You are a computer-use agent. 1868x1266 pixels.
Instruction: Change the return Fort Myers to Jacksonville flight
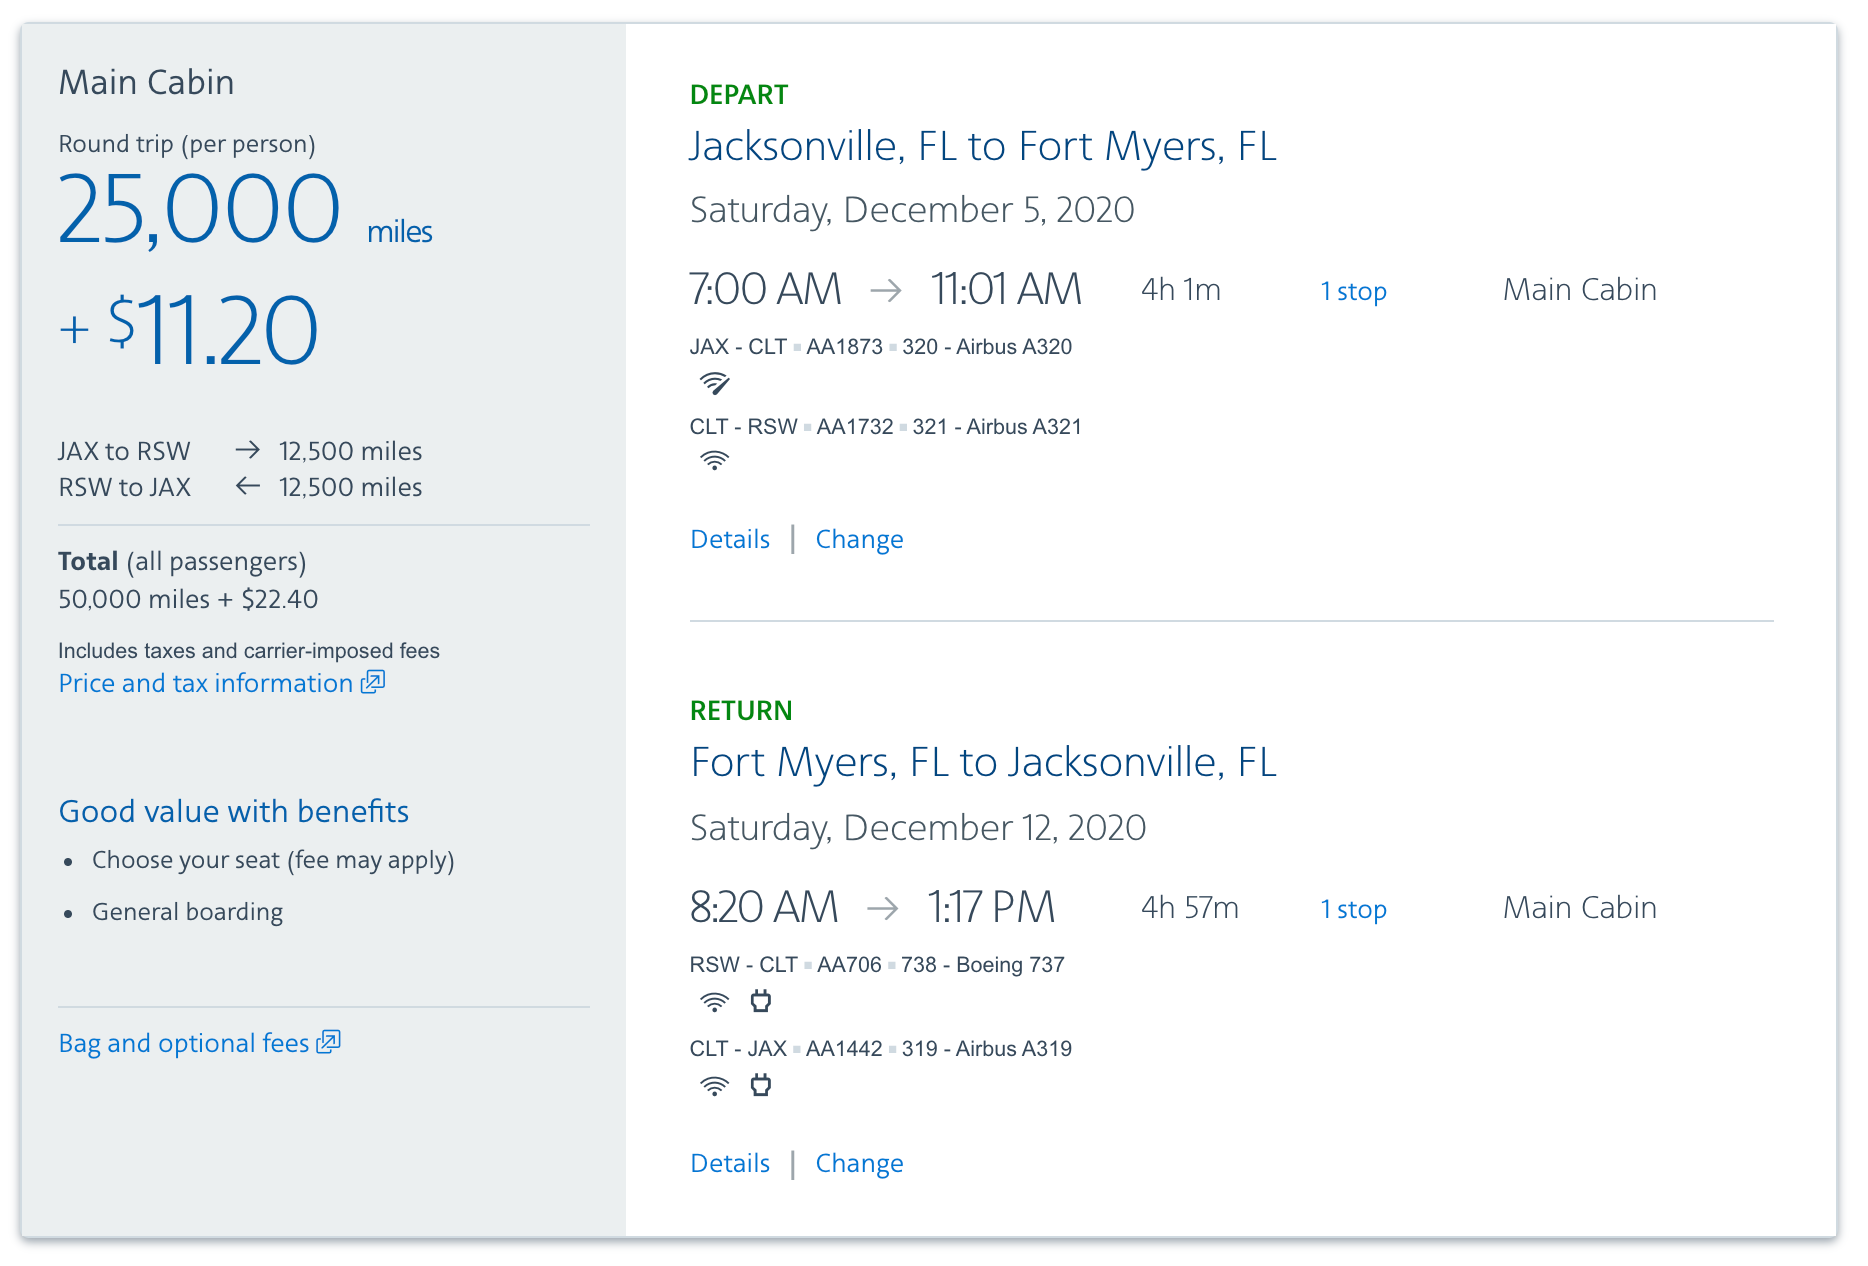[x=859, y=1163]
